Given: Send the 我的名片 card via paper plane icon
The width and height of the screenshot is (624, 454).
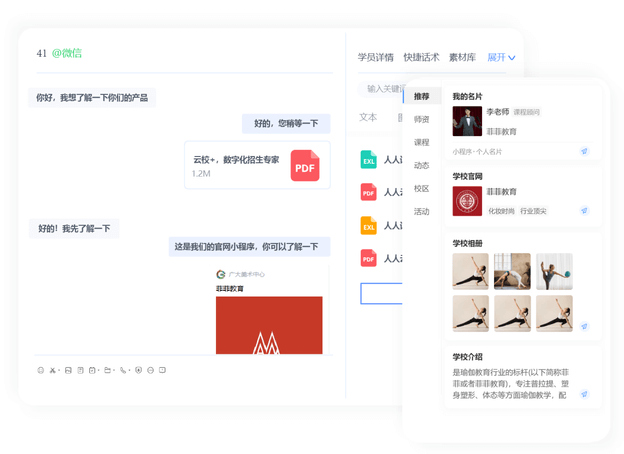Looking at the screenshot, I should pyautogui.click(x=584, y=152).
